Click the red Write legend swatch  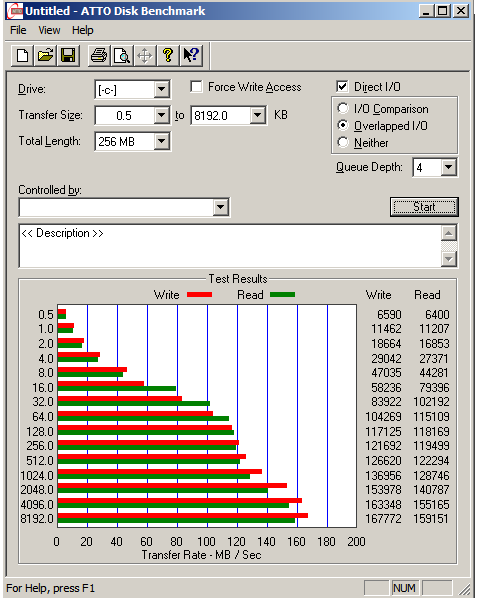[x=199, y=294]
